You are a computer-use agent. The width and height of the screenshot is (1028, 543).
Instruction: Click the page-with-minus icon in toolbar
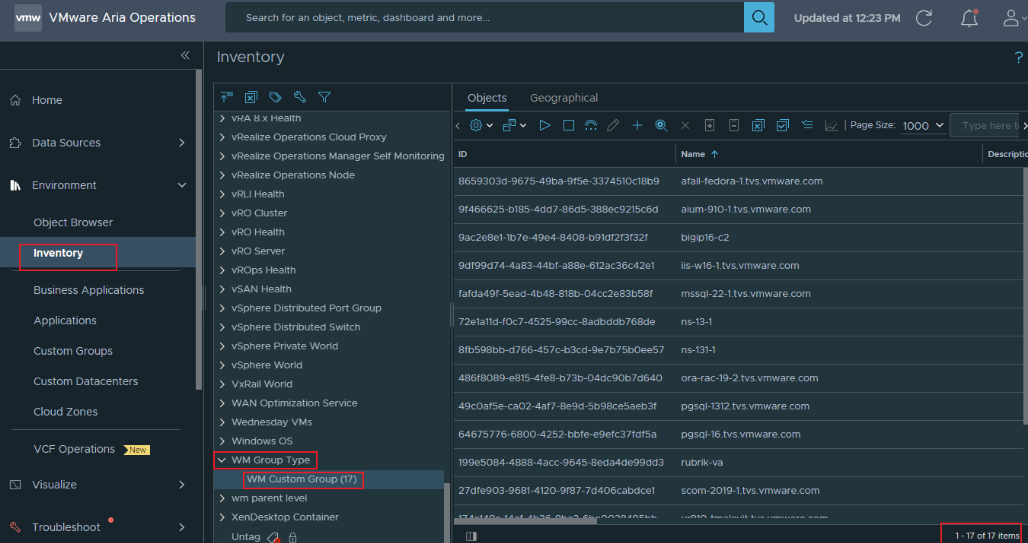pos(734,125)
